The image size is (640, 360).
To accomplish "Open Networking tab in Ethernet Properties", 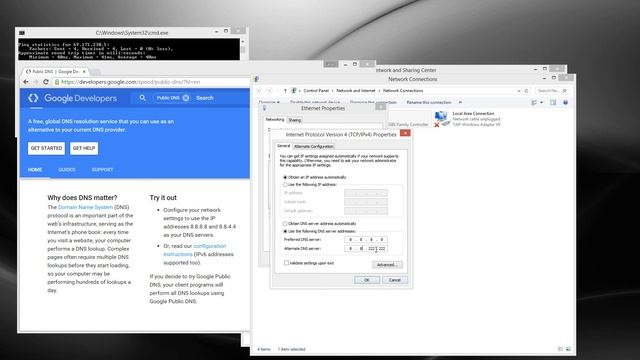I will coord(275,120).
